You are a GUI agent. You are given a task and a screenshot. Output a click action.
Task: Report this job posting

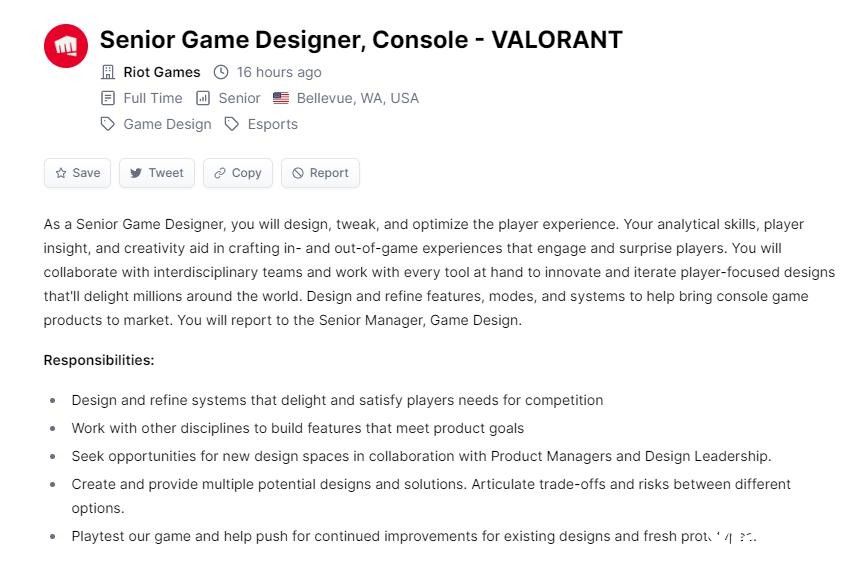(320, 173)
